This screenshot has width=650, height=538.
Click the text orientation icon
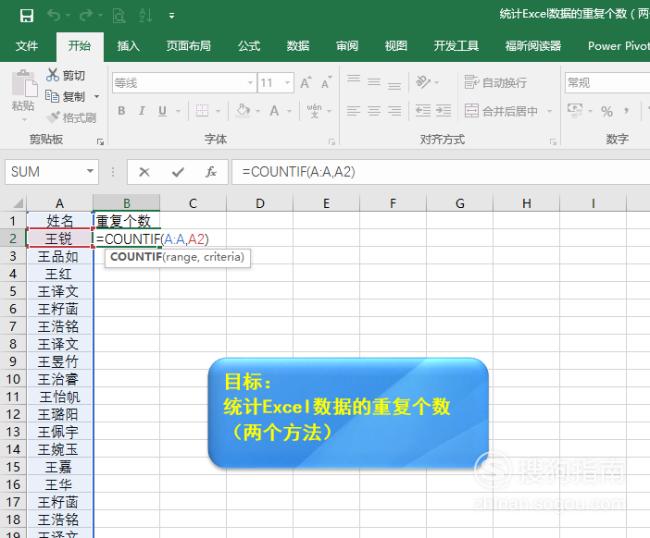pyautogui.click(x=423, y=82)
